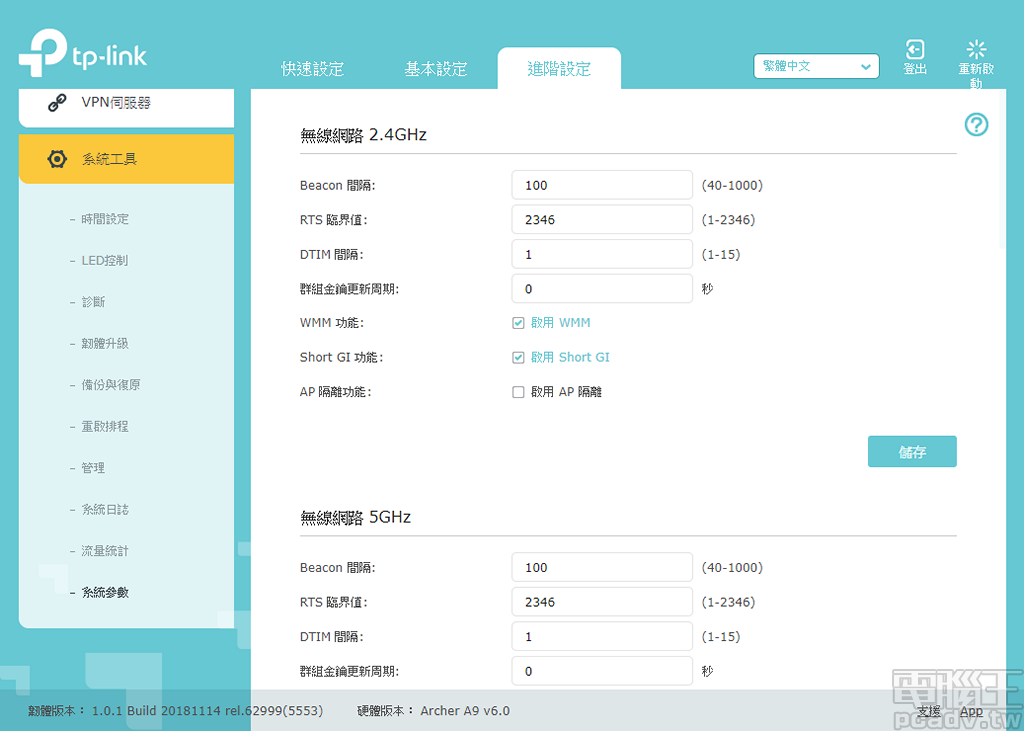Open 韌體升級 in the sidebar
The height and width of the screenshot is (731, 1024).
105,344
